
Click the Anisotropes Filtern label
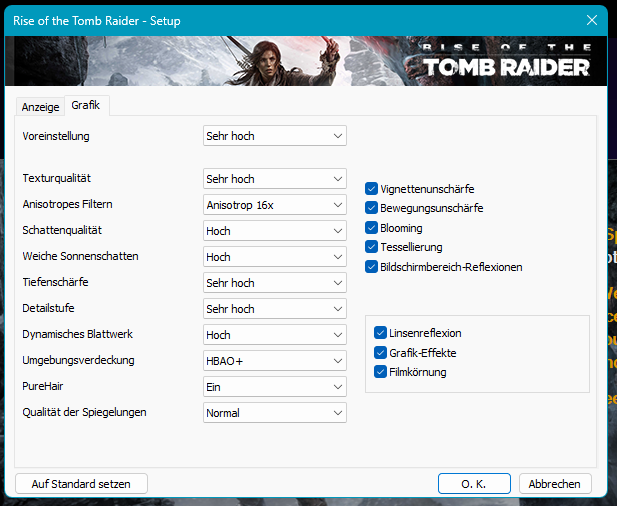67,204
